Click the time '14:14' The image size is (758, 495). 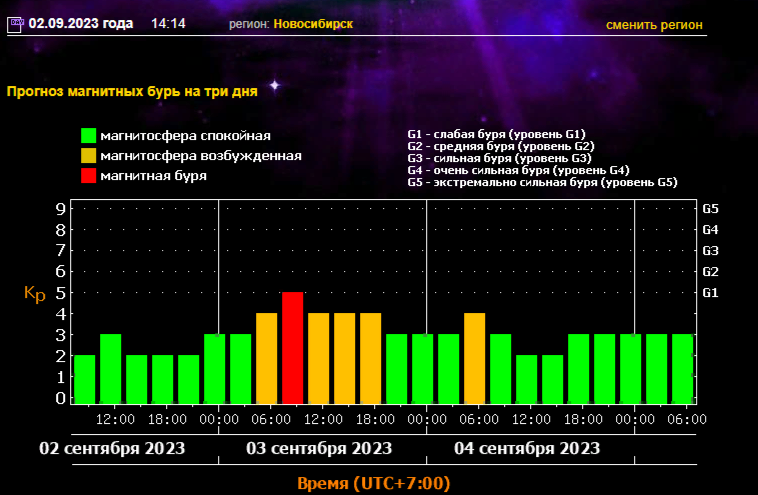[168, 23]
